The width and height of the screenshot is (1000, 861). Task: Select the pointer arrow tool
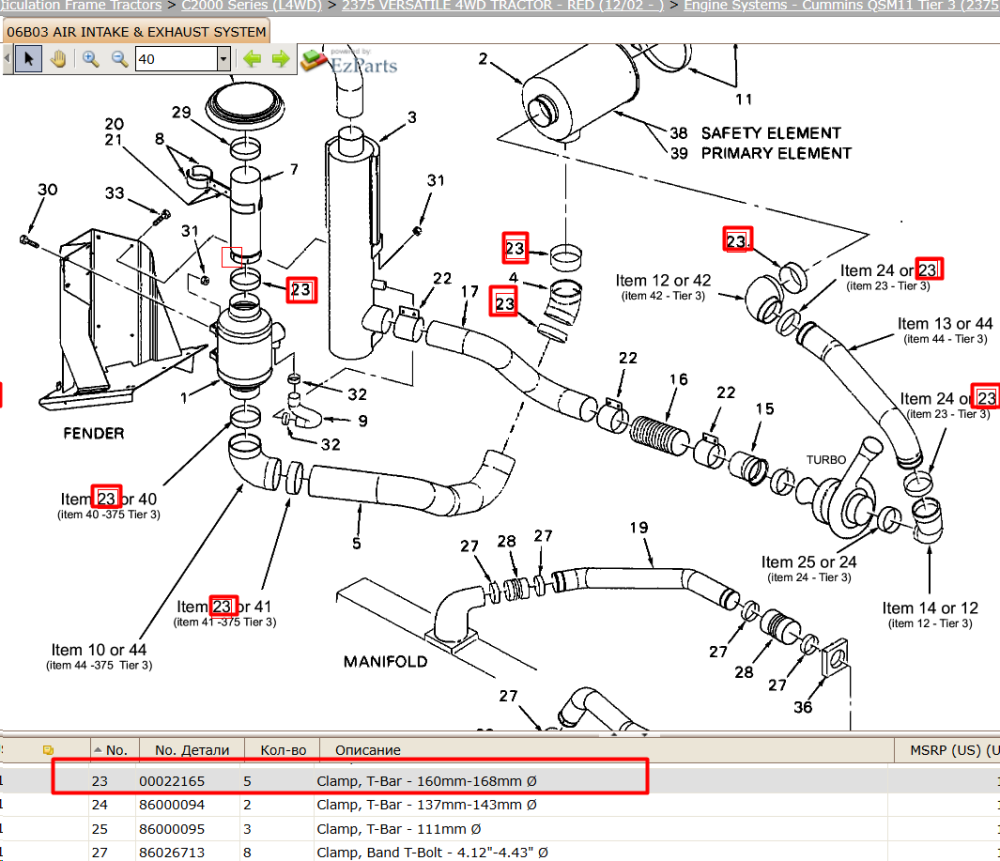[x=28, y=59]
